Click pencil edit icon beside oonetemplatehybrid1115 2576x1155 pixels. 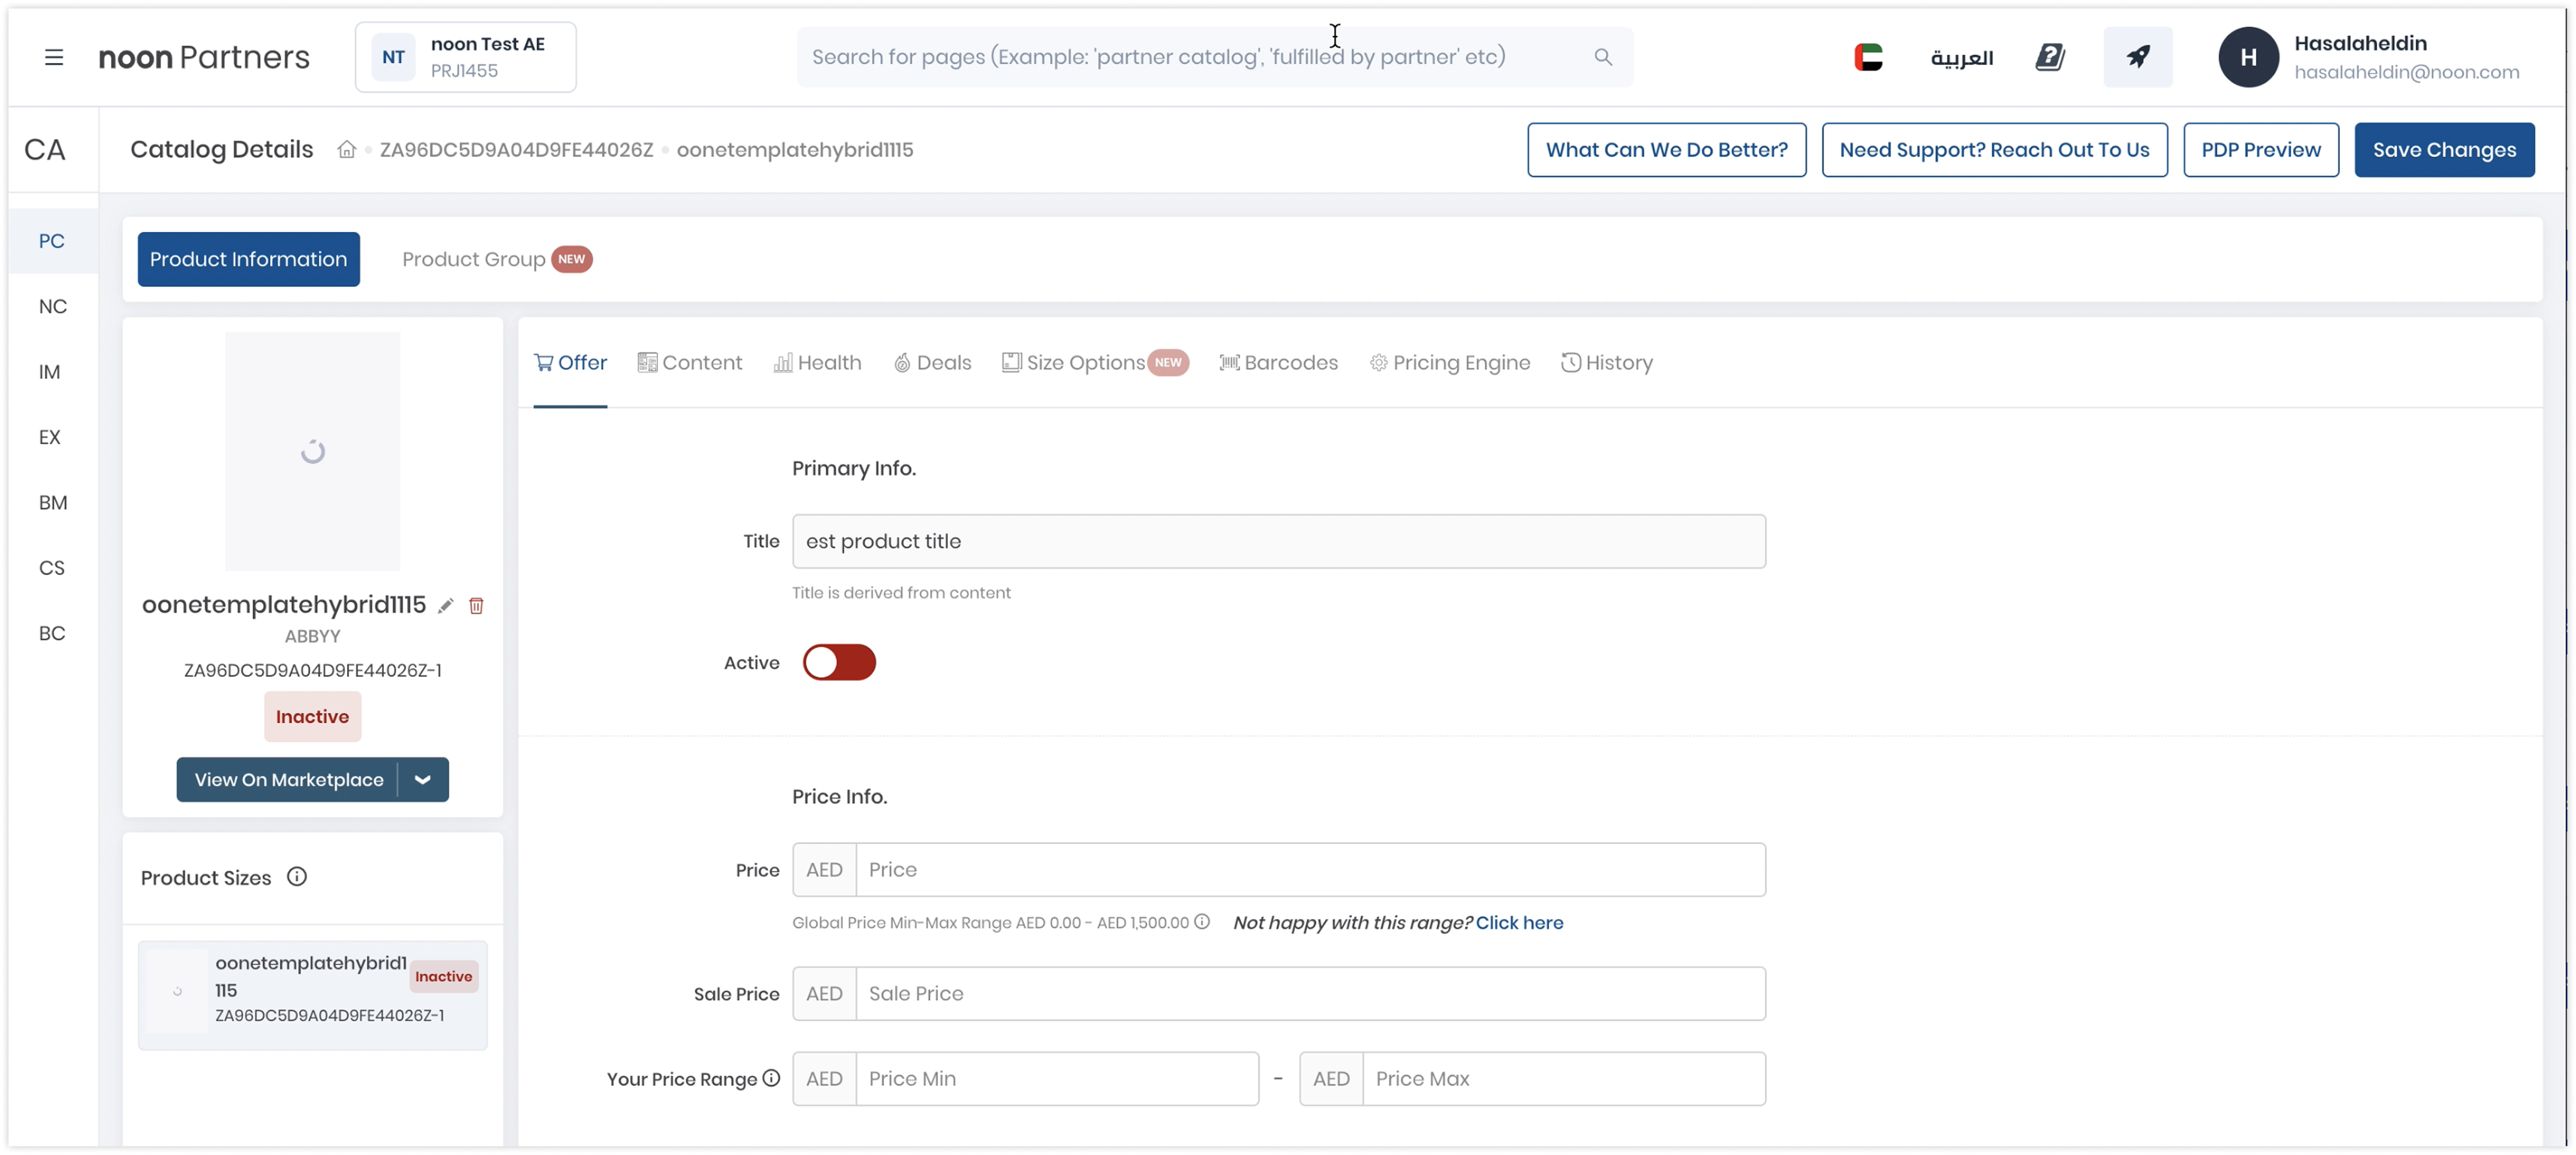[446, 606]
